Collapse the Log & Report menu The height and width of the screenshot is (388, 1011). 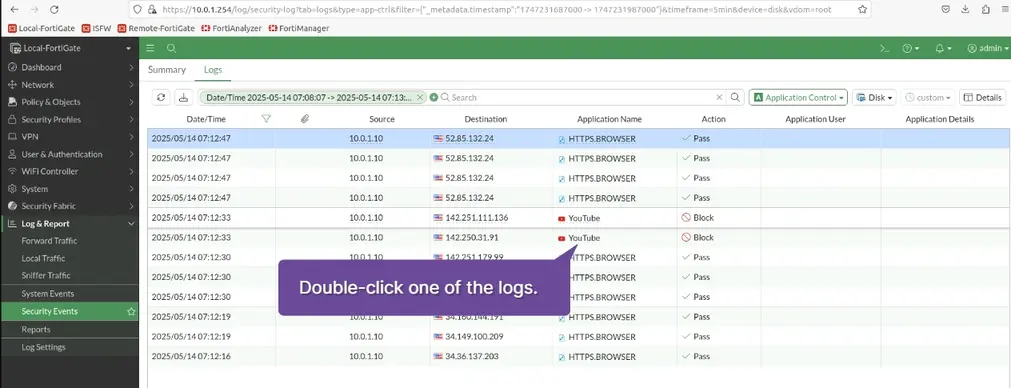pos(69,224)
